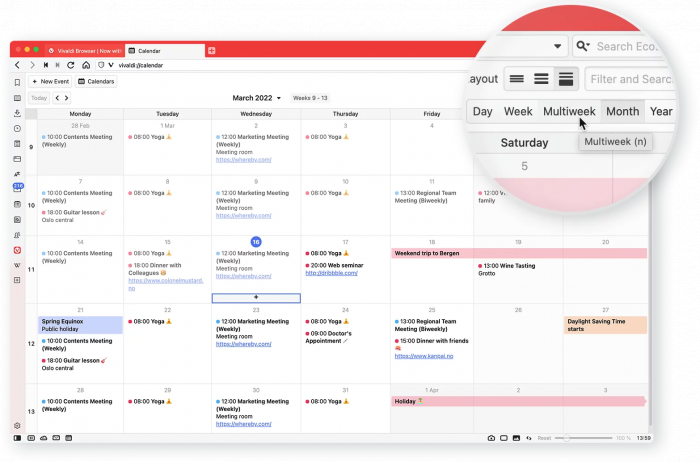Go to next period arrow
The height and width of the screenshot is (462, 700).
click(x=67, y=98)
